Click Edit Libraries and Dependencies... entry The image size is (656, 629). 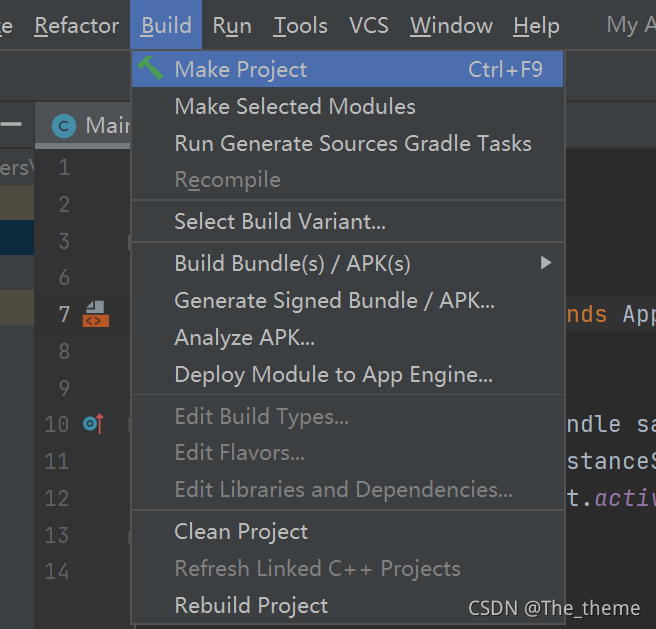pyautogui.click(x=347, y=490)
